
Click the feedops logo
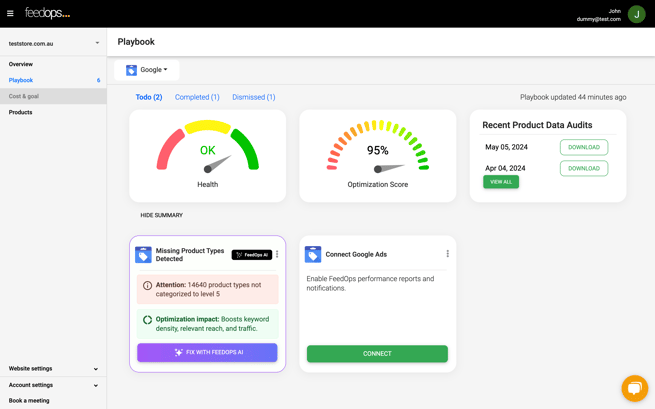(x=47, y=13)
